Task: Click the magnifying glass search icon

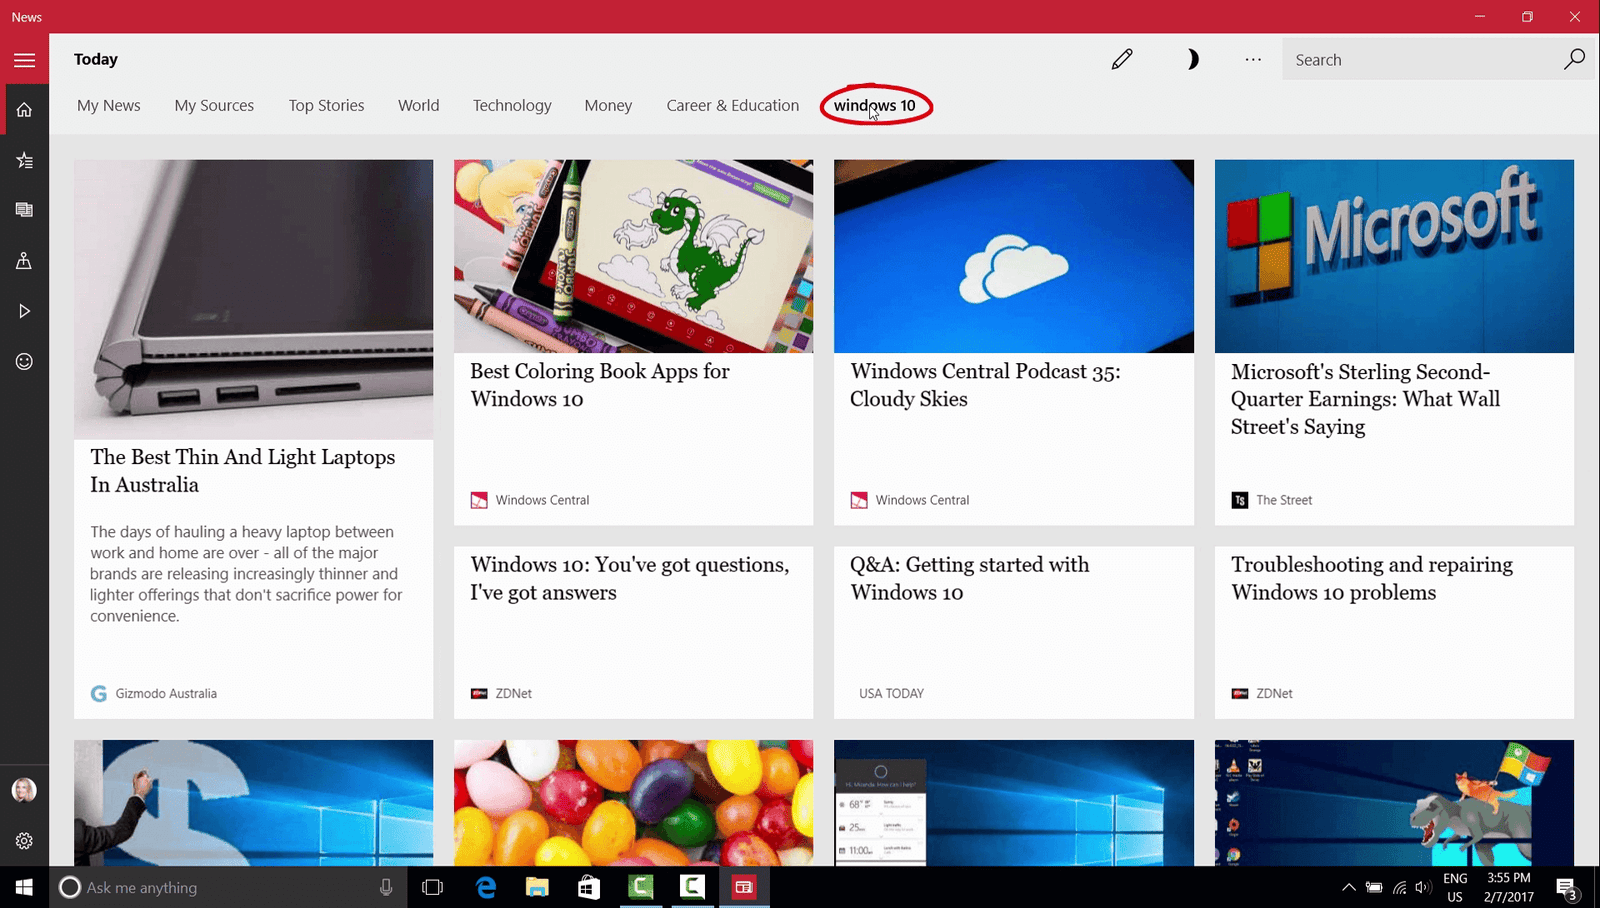Action: click(1574, 60)
